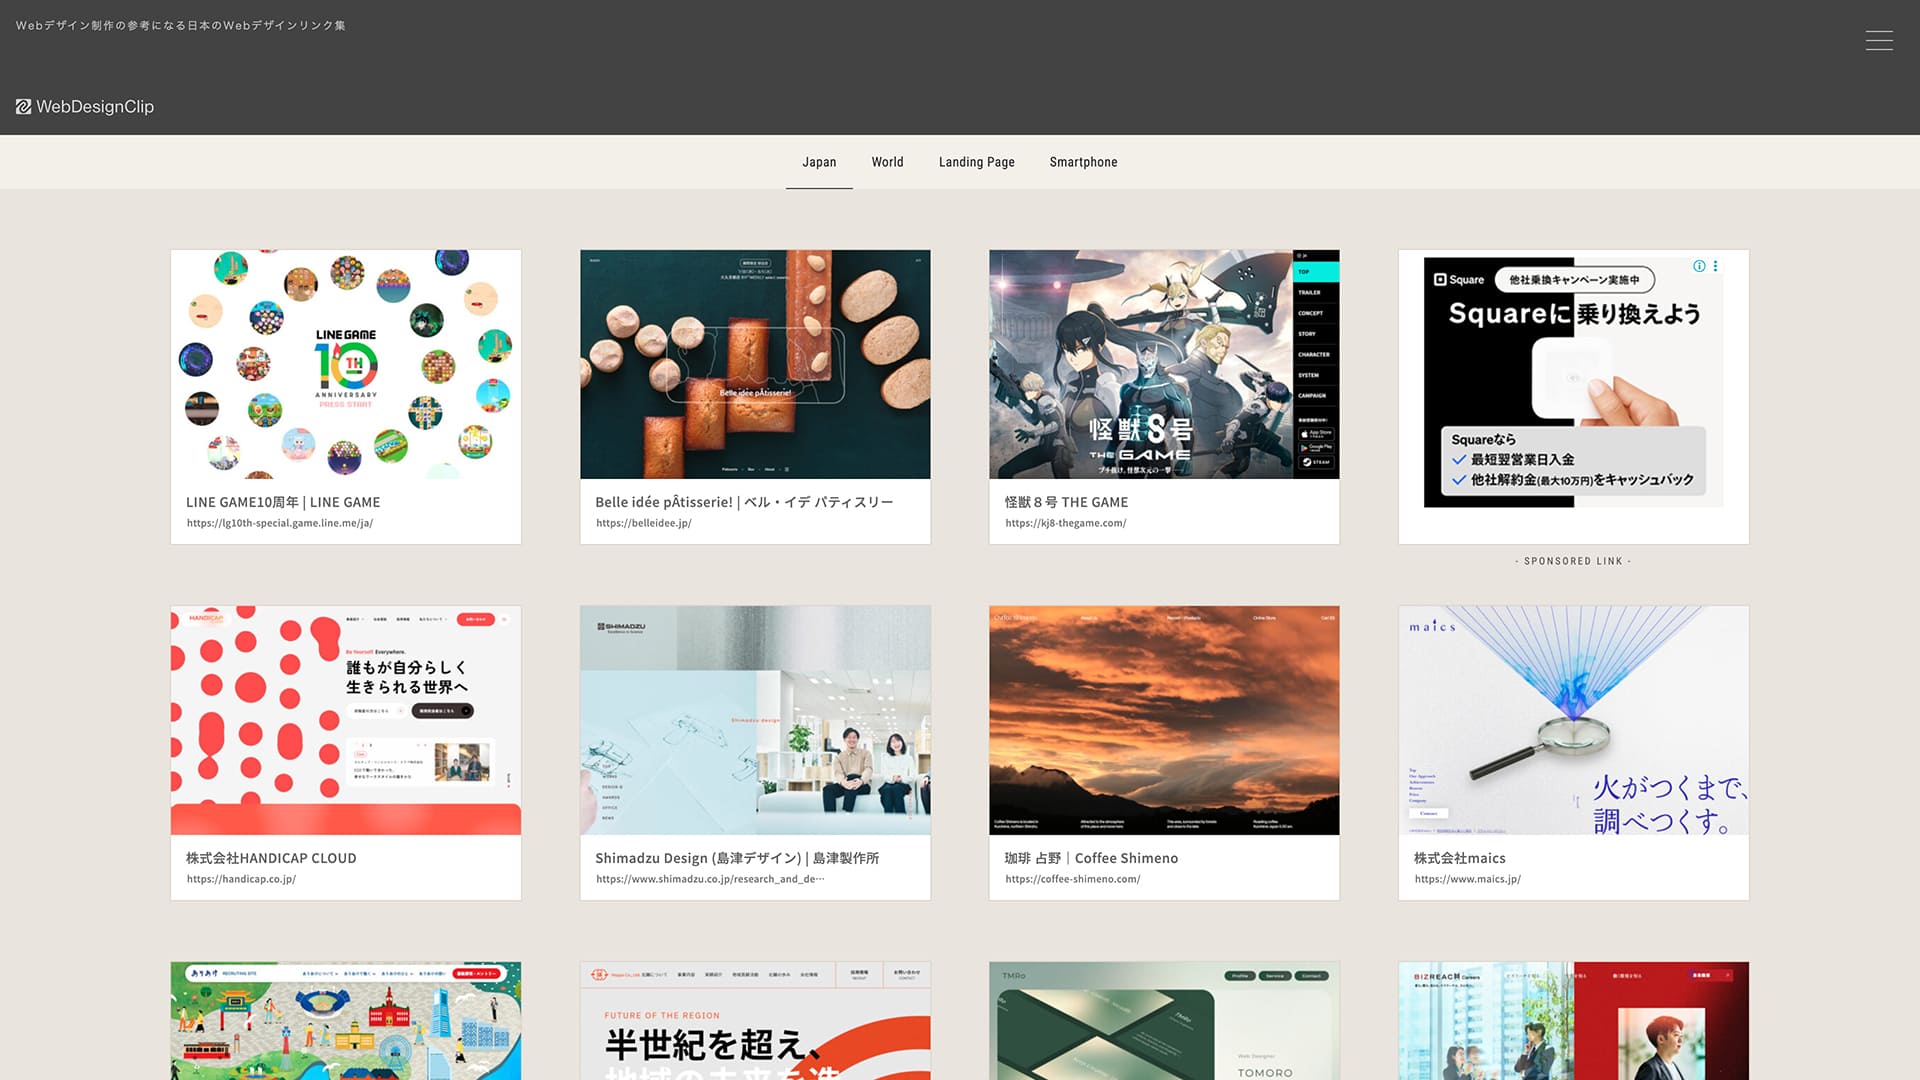Screen dimensions: 1920x1080
Task: Click the www.shimadzu.co.jp URL text
Action: click(710, 879)
